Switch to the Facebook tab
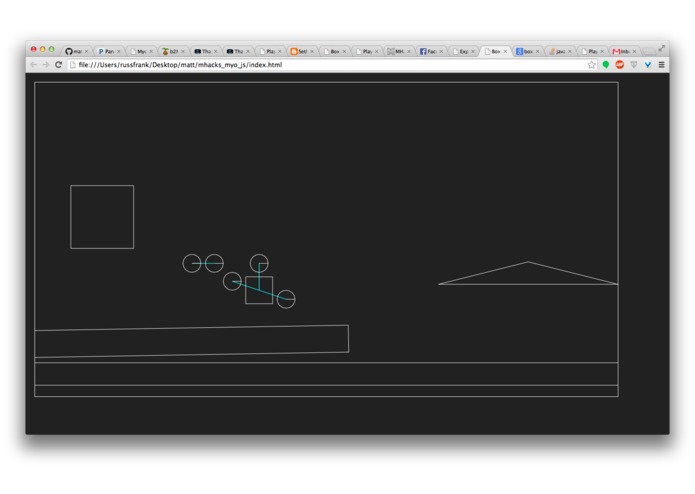Viewport: 695px width, 494px height. [429, 51]
